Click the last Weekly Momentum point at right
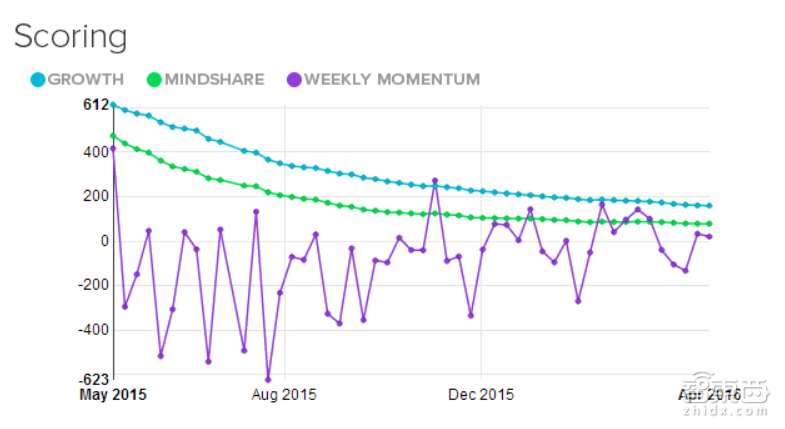The height and width of the screenshot is (429, 785). (709, 237)
